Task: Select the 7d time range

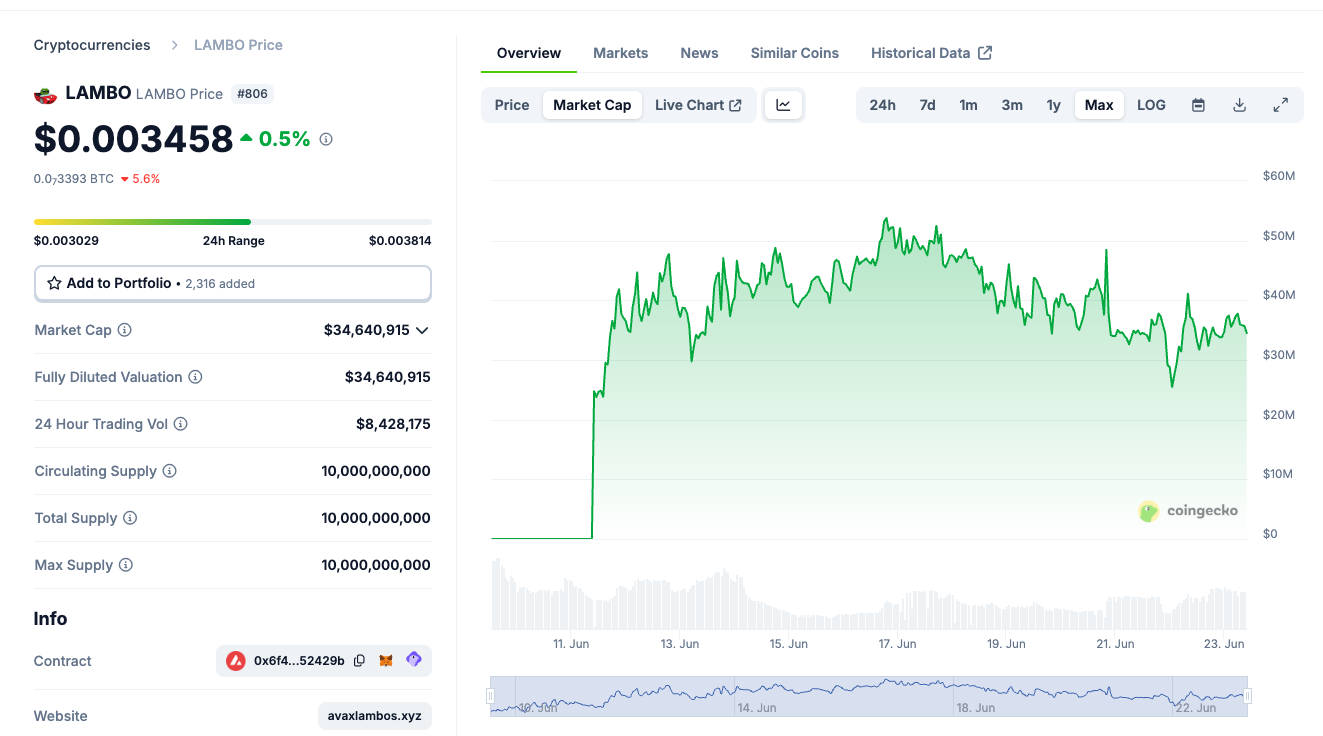Action: [928, 105]
